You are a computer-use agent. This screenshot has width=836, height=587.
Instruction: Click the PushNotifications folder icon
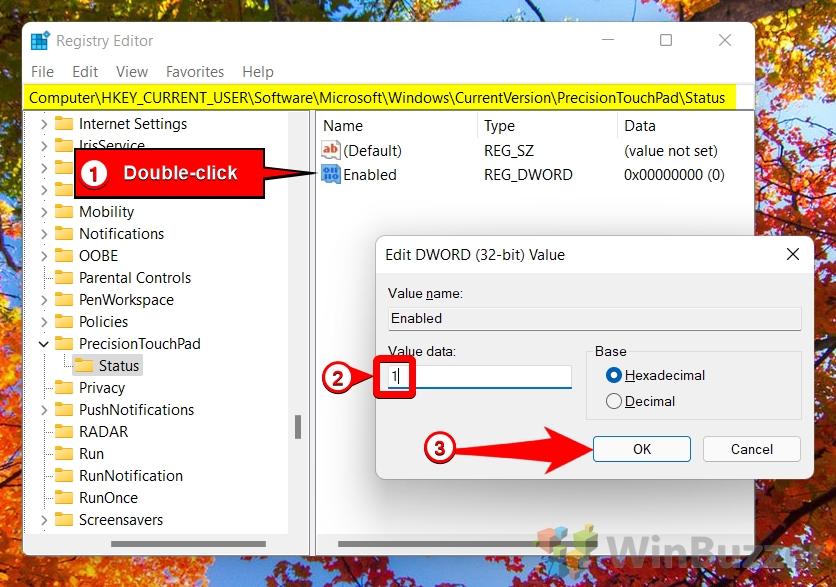64,409
